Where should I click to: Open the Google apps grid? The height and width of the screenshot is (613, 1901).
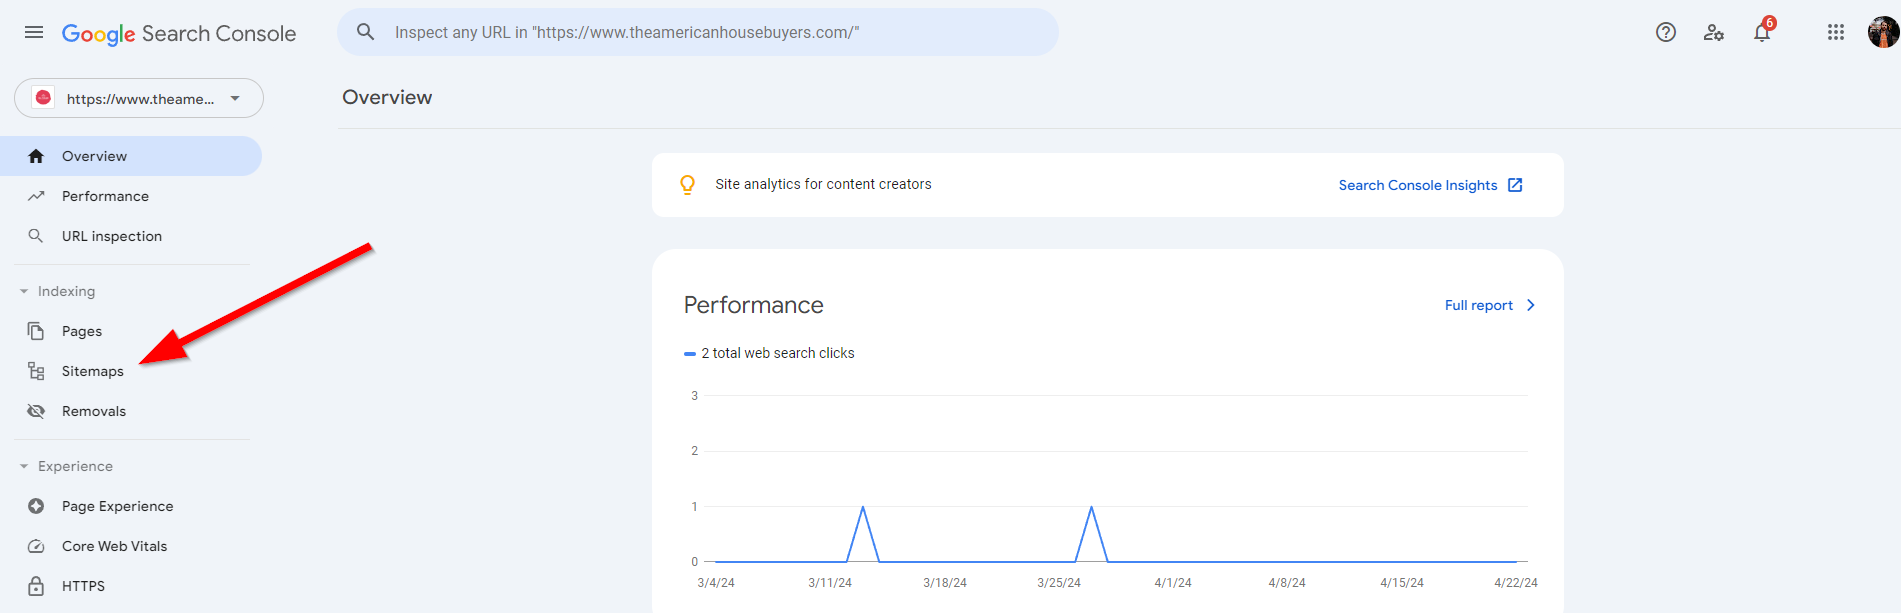pos(1836,32)
